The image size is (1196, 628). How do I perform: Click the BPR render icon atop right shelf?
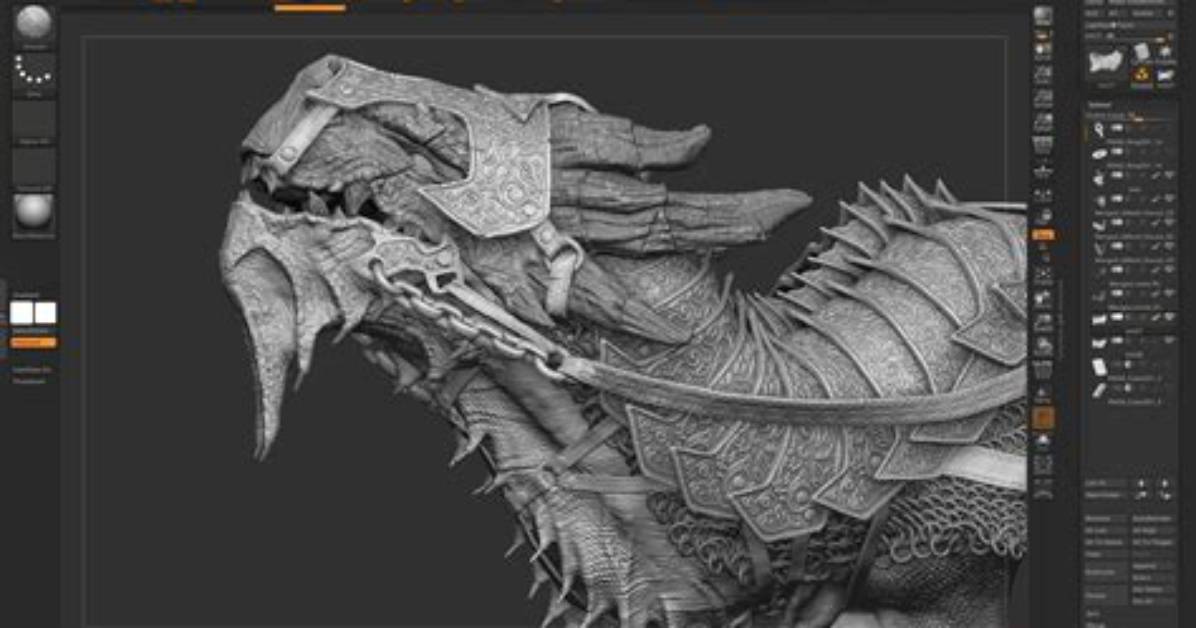pos(1043,15)
